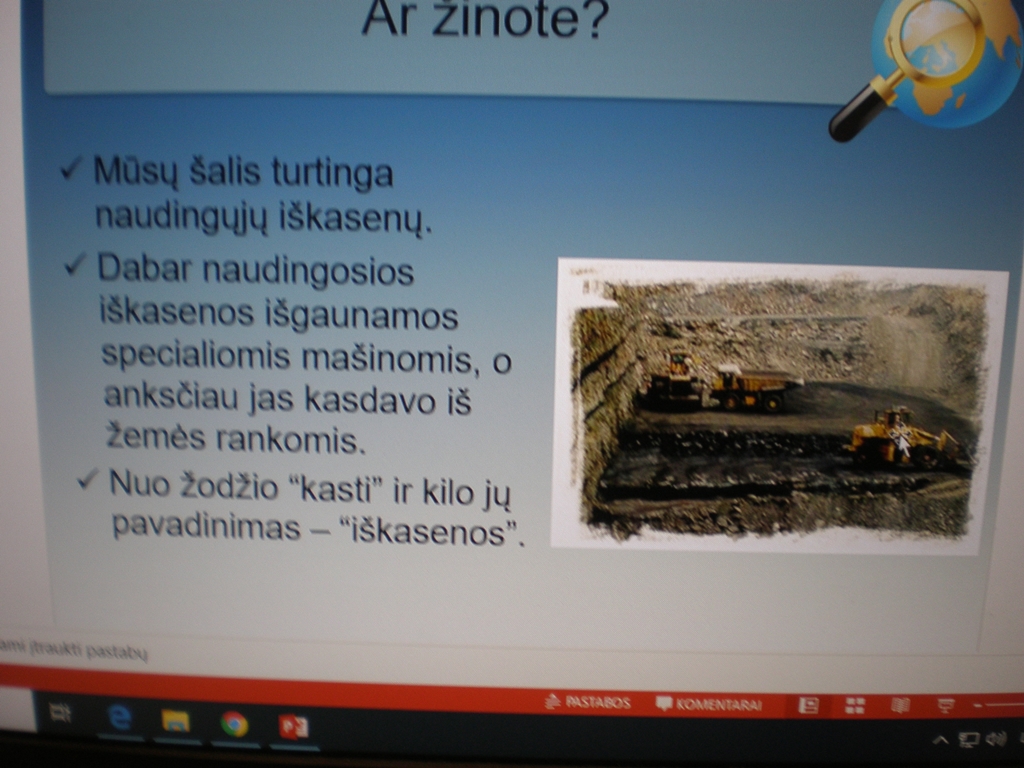Show hidden system tray icons
The width and height of the screenshot is (1024, 768).
pyautogui.click(x=940, y=740)
